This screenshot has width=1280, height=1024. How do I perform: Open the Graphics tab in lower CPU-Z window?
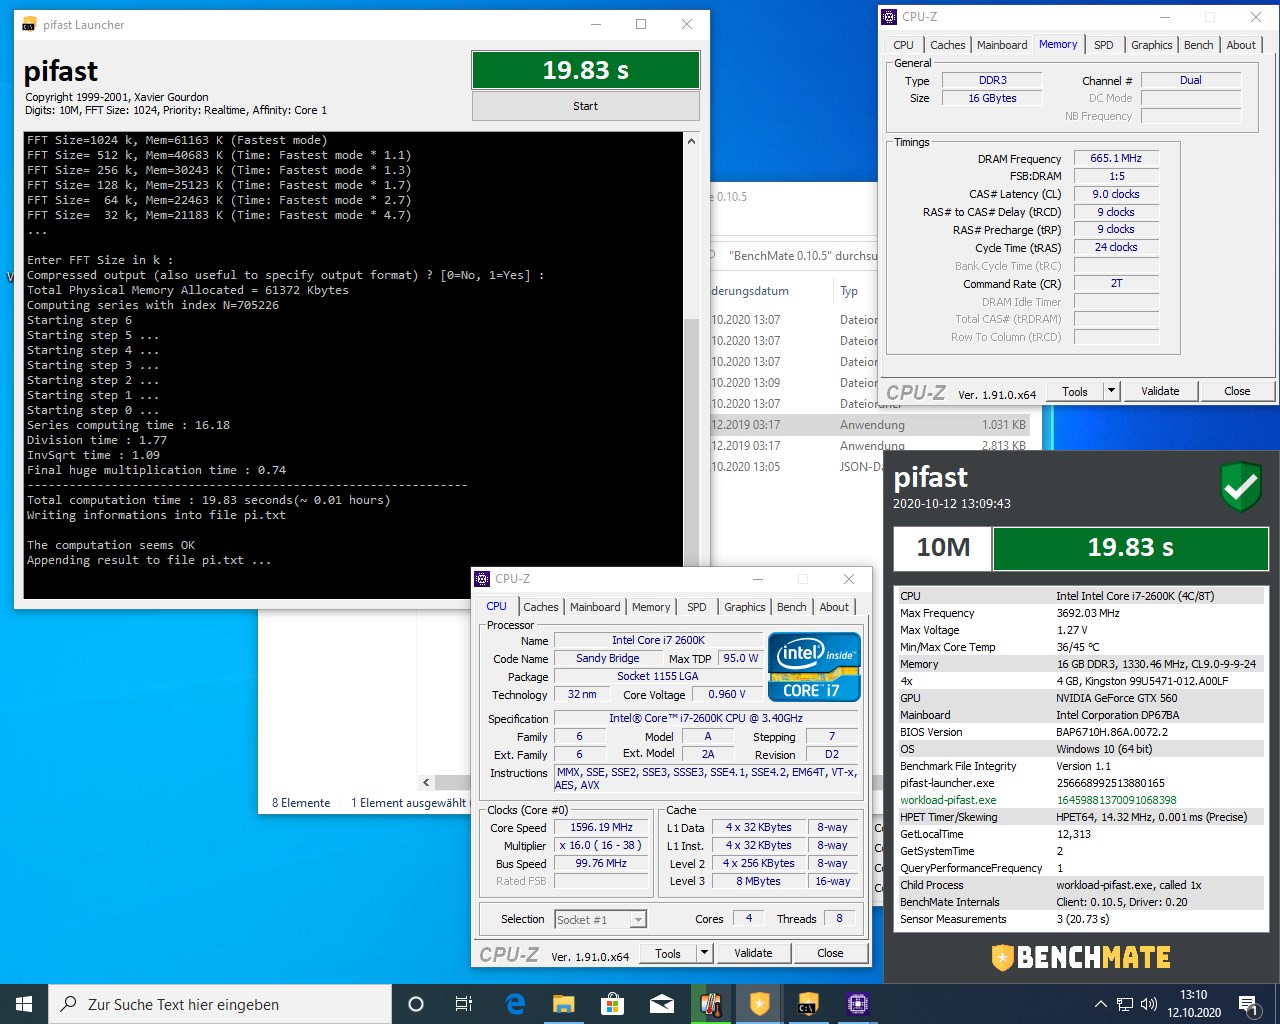click(x=745, y=607)
